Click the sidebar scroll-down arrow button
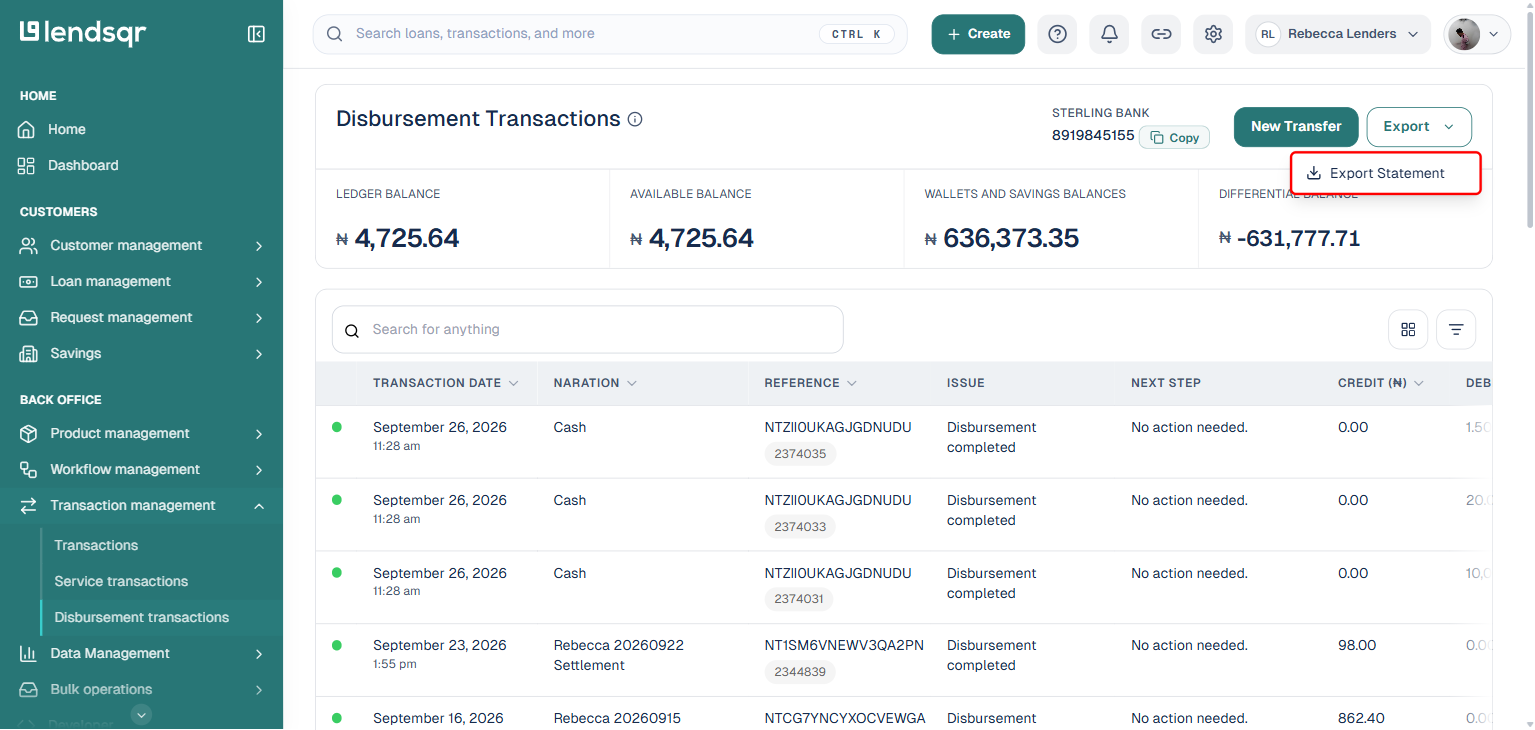Image resolution: width=1535 pixels, height=730 pixels. click(x=142, y=714)
